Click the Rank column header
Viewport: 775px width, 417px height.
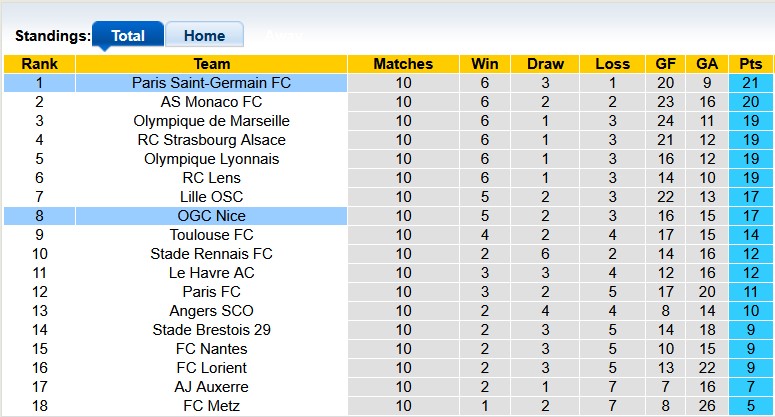(x=39, y=64)
